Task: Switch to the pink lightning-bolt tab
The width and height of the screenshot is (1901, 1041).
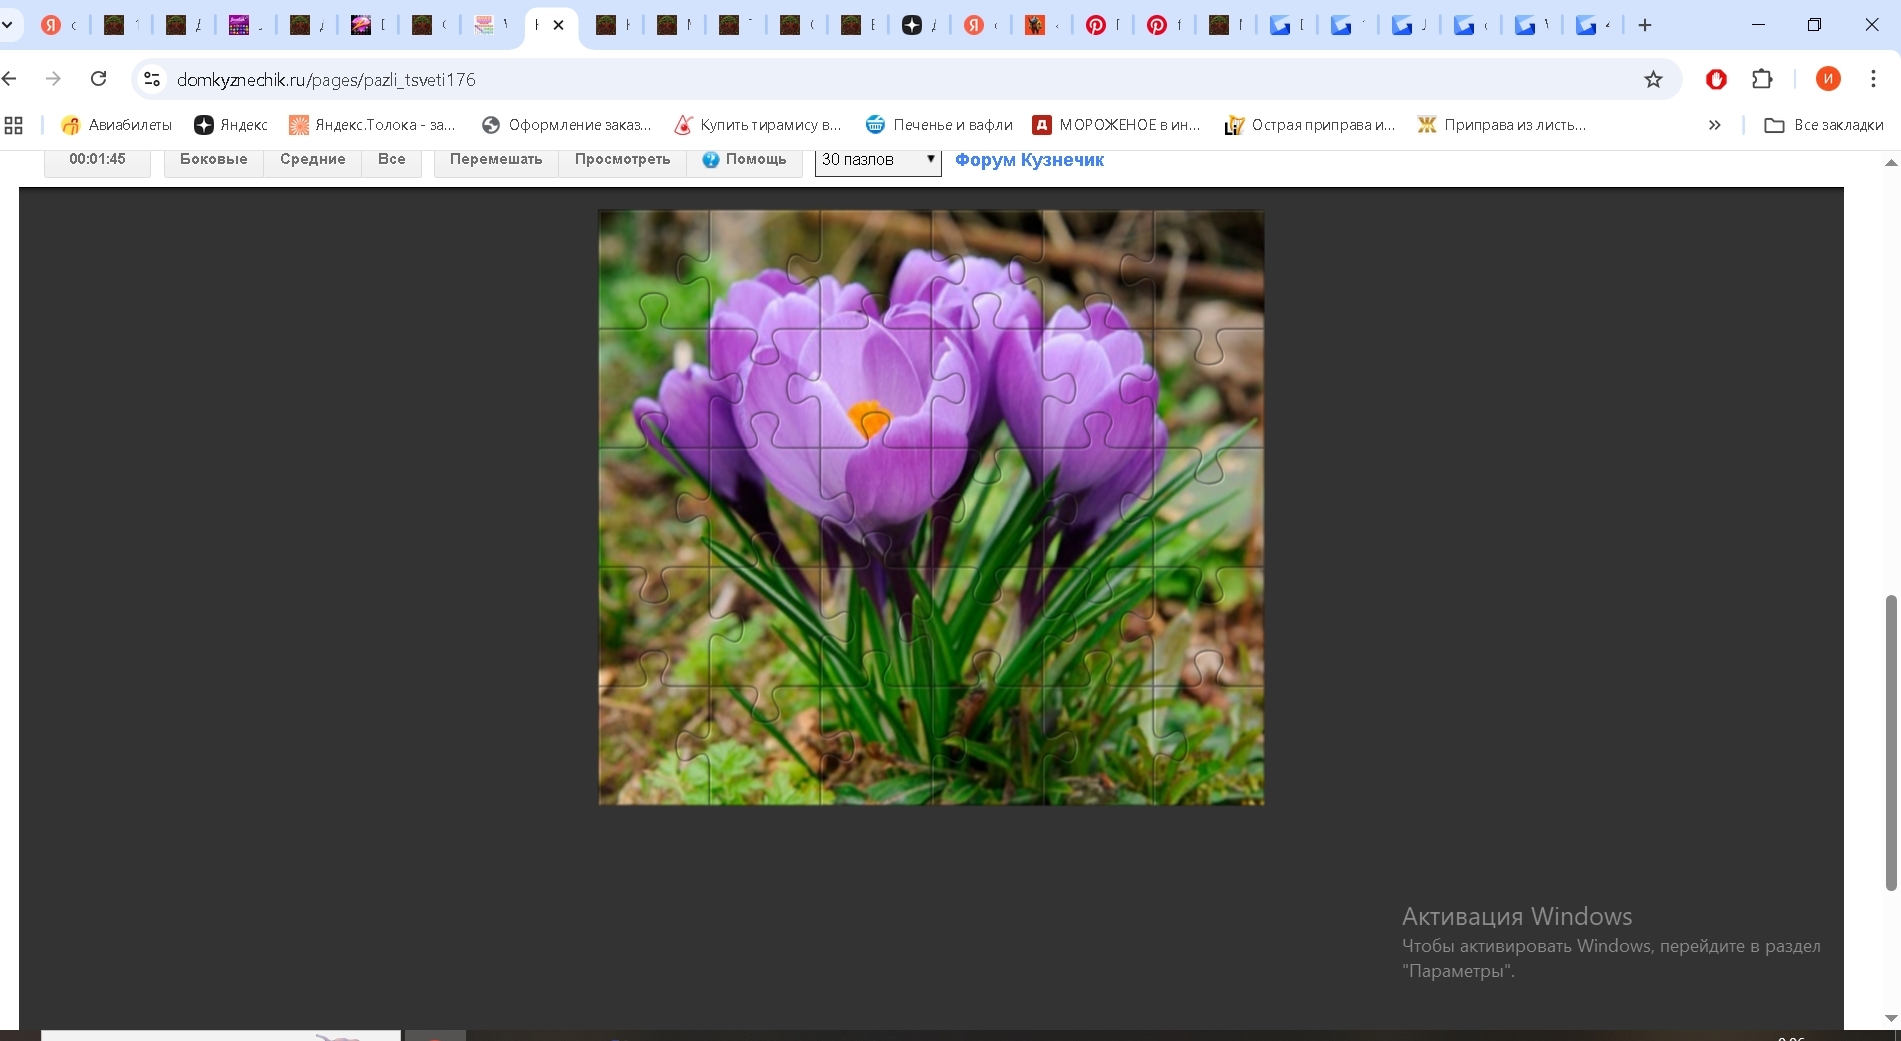Action: pyautogui.click(x=361, y=25)
